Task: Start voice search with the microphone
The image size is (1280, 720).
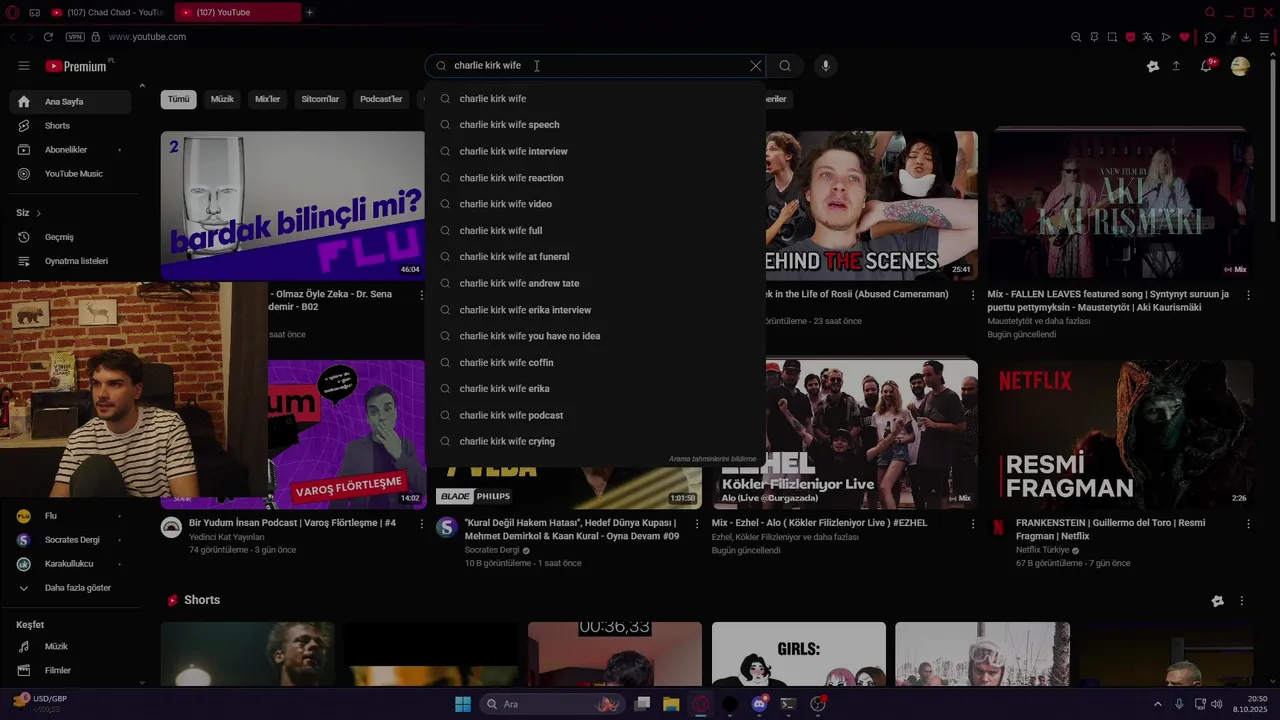Action: 825,66
